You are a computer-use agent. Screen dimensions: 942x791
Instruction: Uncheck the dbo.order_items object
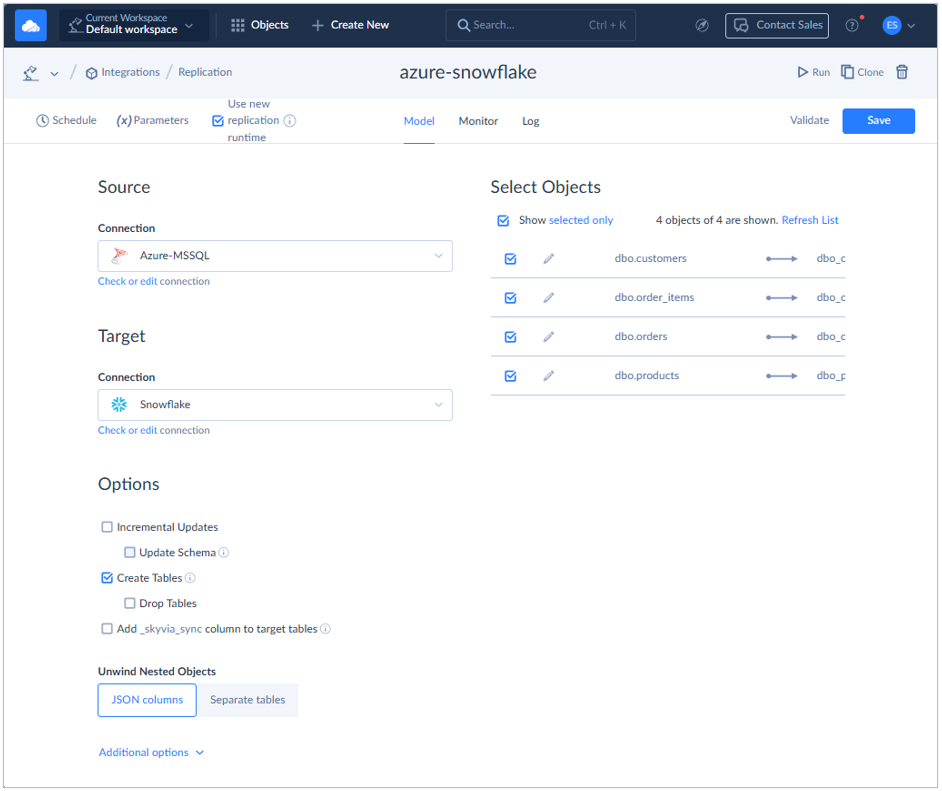(x=511, y=298)
